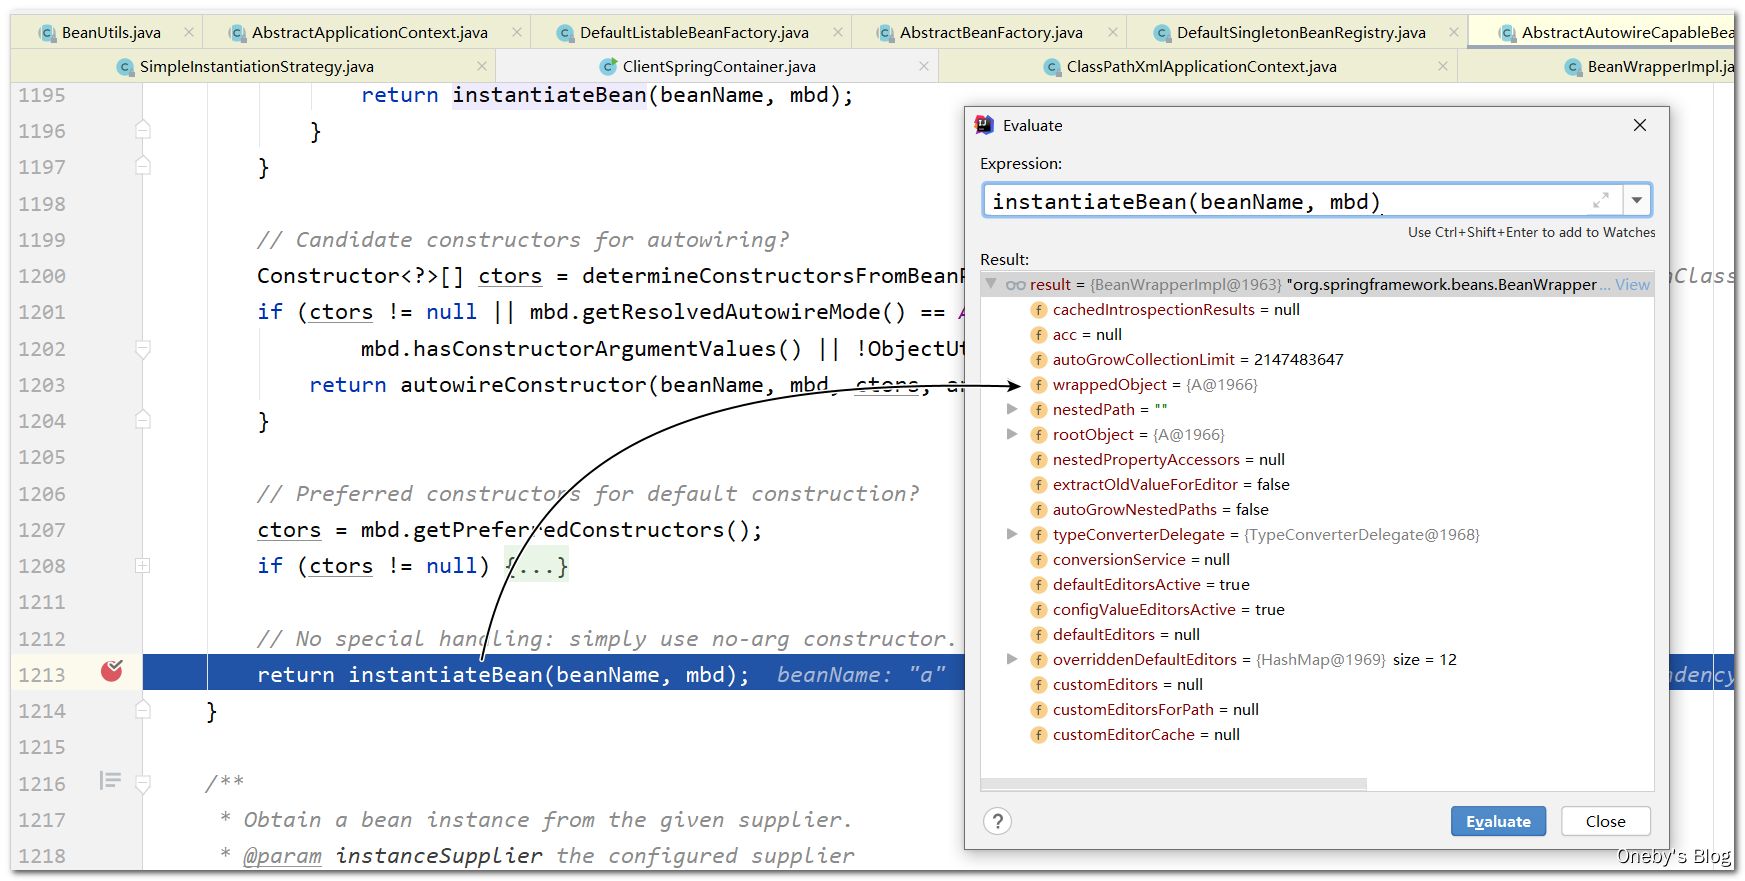This screenshot has width=1745, height=881.
Task: Select the autoGrowCollectionLimit field row
Action: pyautogui.click(x=1317, y=359)
